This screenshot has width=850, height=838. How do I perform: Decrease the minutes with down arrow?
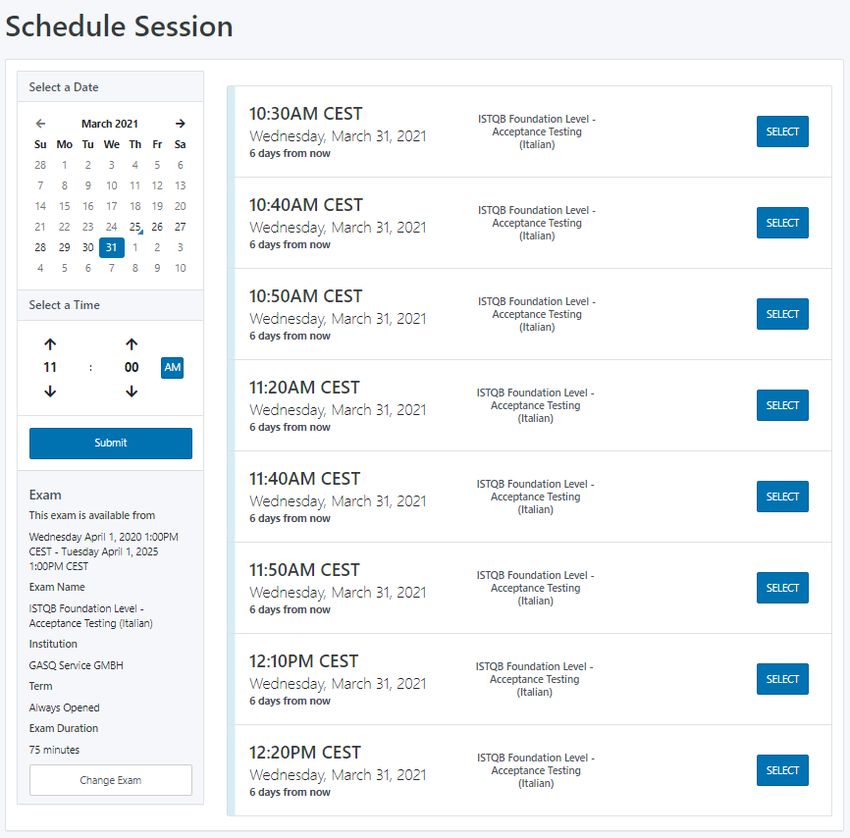click(x=131, y=391)
